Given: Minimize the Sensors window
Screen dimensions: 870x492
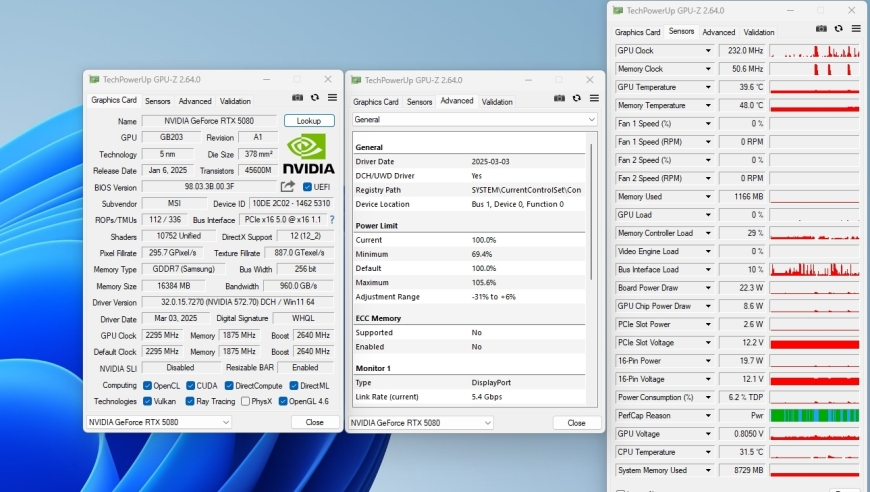Looking at the screenshot, I should coord(790,11).
